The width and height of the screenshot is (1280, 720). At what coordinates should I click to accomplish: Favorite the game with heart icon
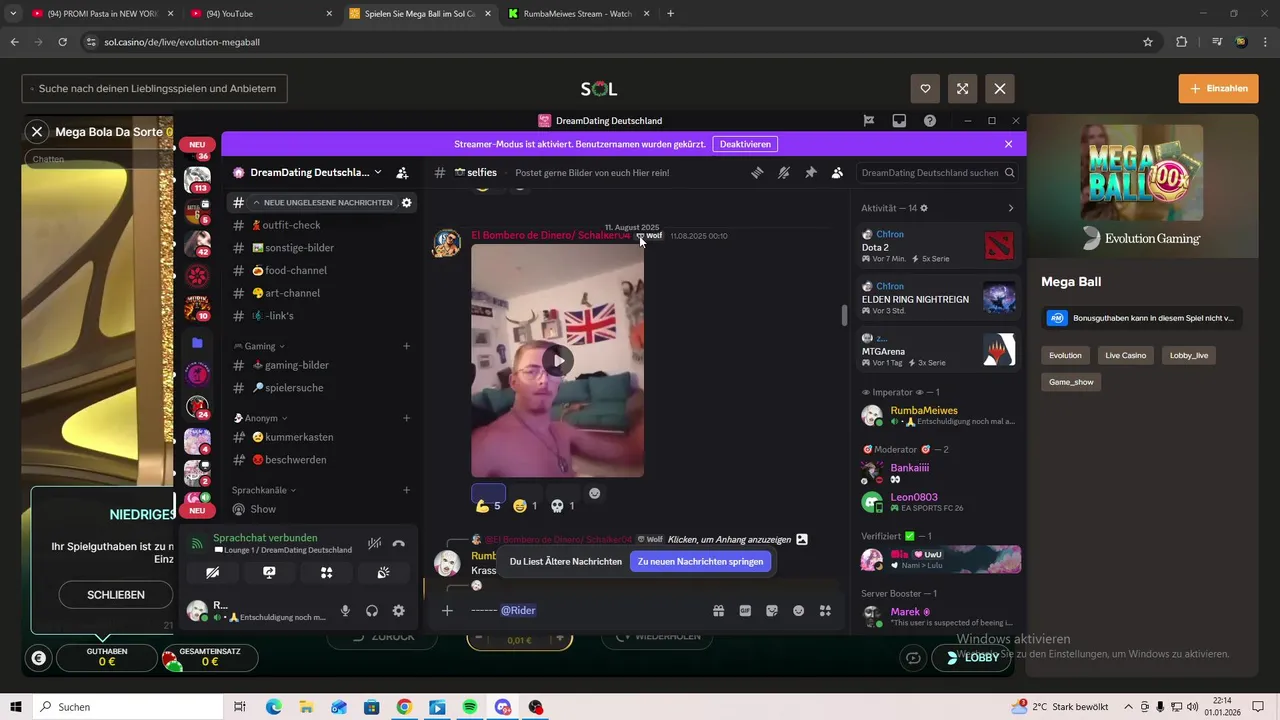coord(925,88)
